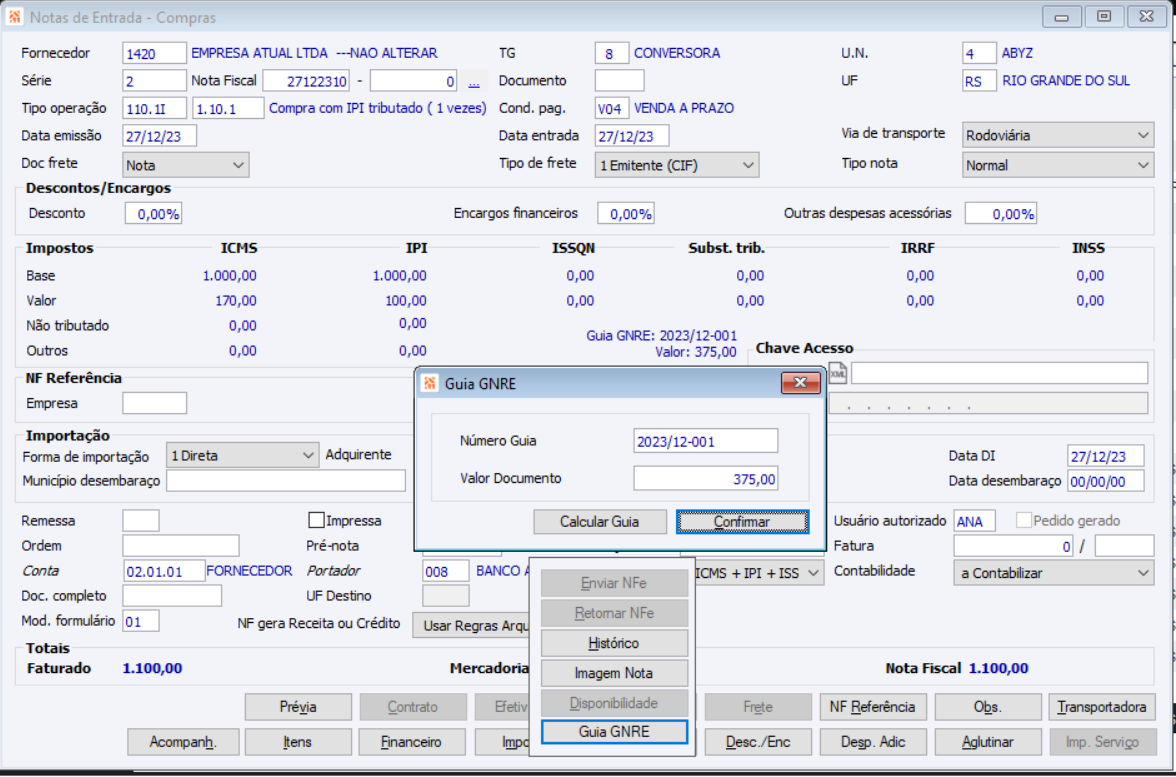The width and height of the screenshot is (1176, 777).
Task: Click the Fornecedor code field
Action: [154, 53]
